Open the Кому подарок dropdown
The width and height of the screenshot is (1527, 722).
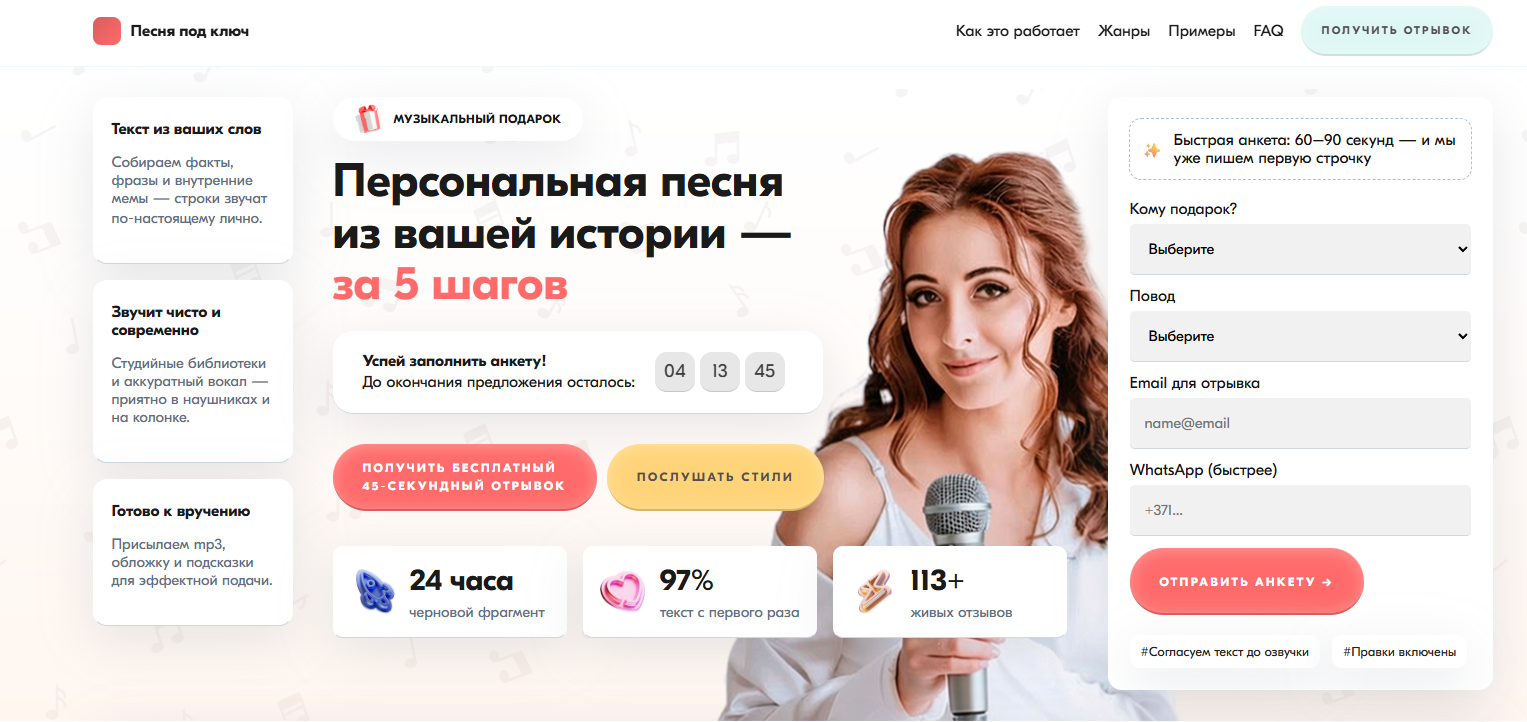1300,249
